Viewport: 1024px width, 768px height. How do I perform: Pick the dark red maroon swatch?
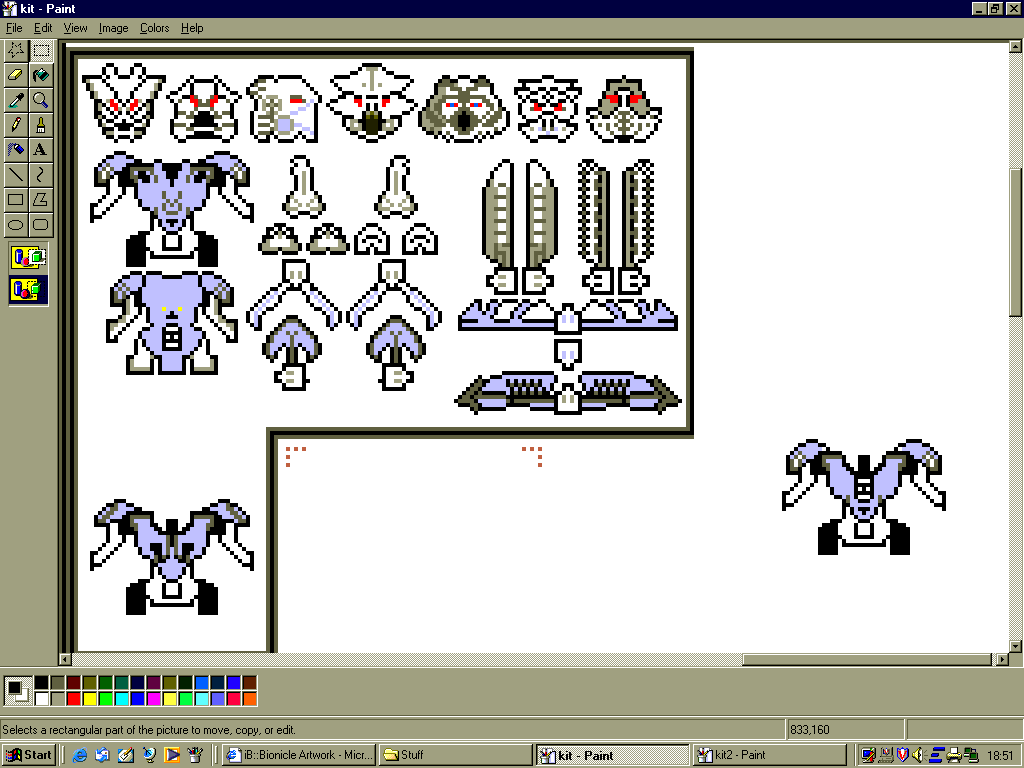tap(74, 683)
